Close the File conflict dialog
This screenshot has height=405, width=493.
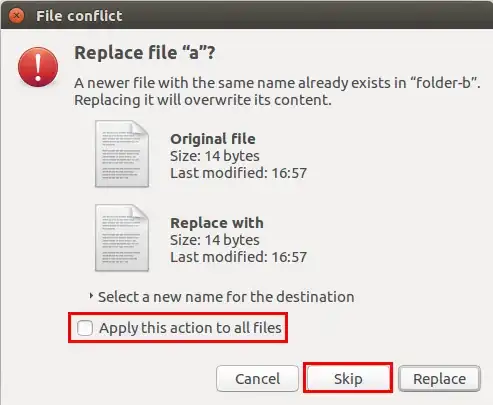(16, 16)
